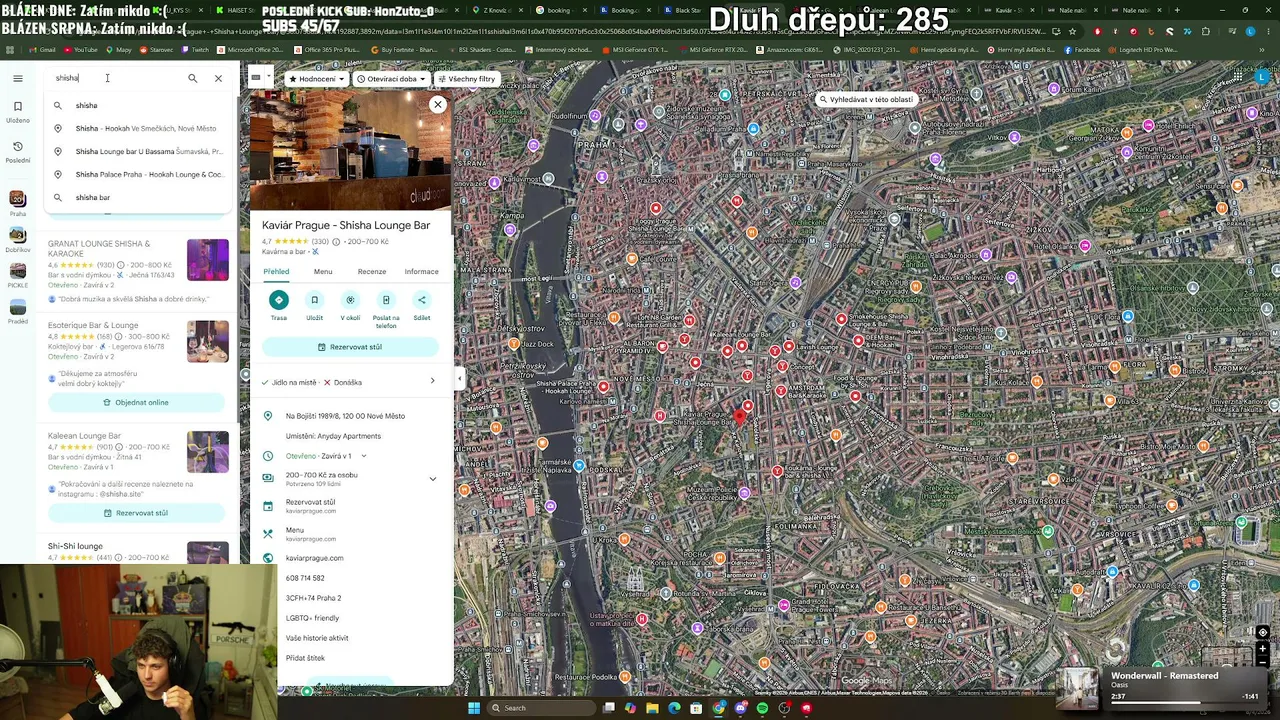Open File Explorer from the taskbar
This screenshot has height=720, width=1280.
click(652, 708)
